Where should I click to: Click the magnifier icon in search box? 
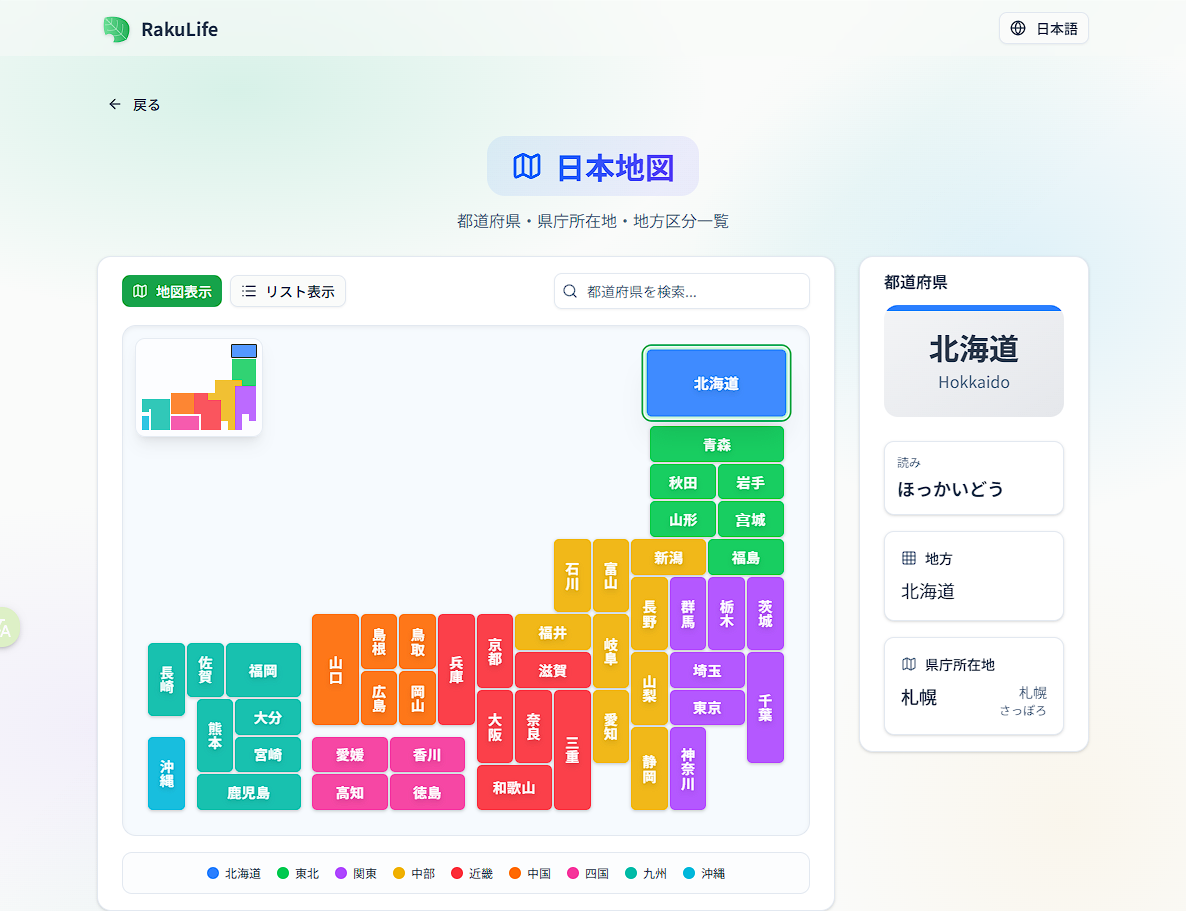tap(570, 291)
